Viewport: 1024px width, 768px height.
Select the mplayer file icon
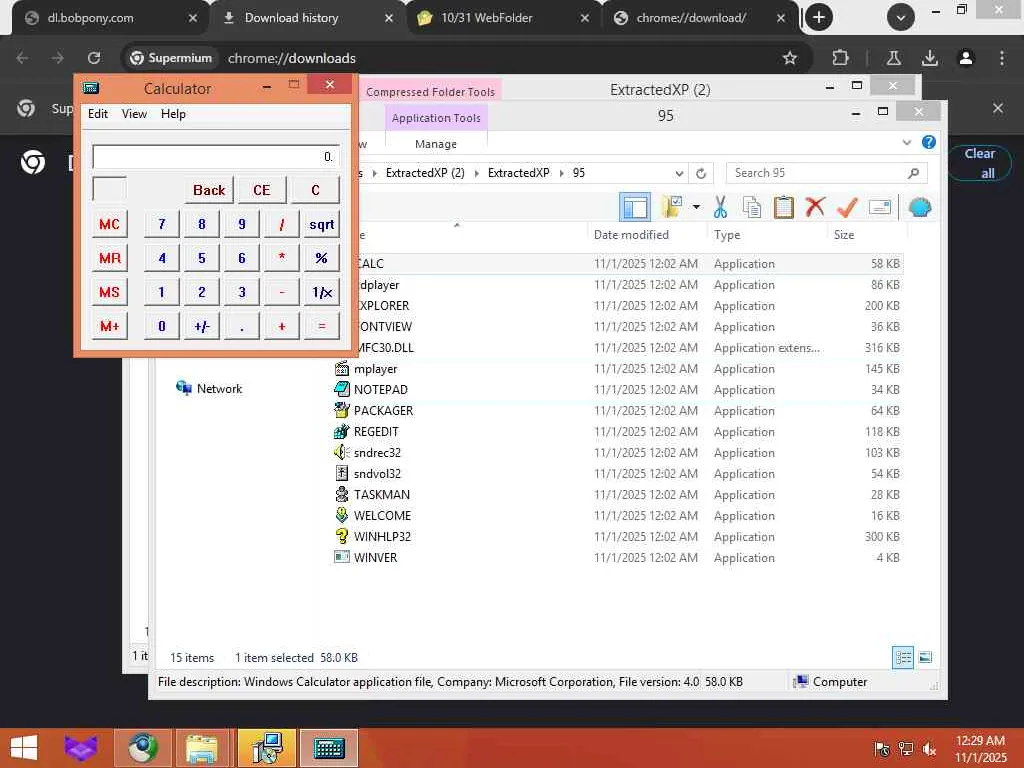point(342,369)
